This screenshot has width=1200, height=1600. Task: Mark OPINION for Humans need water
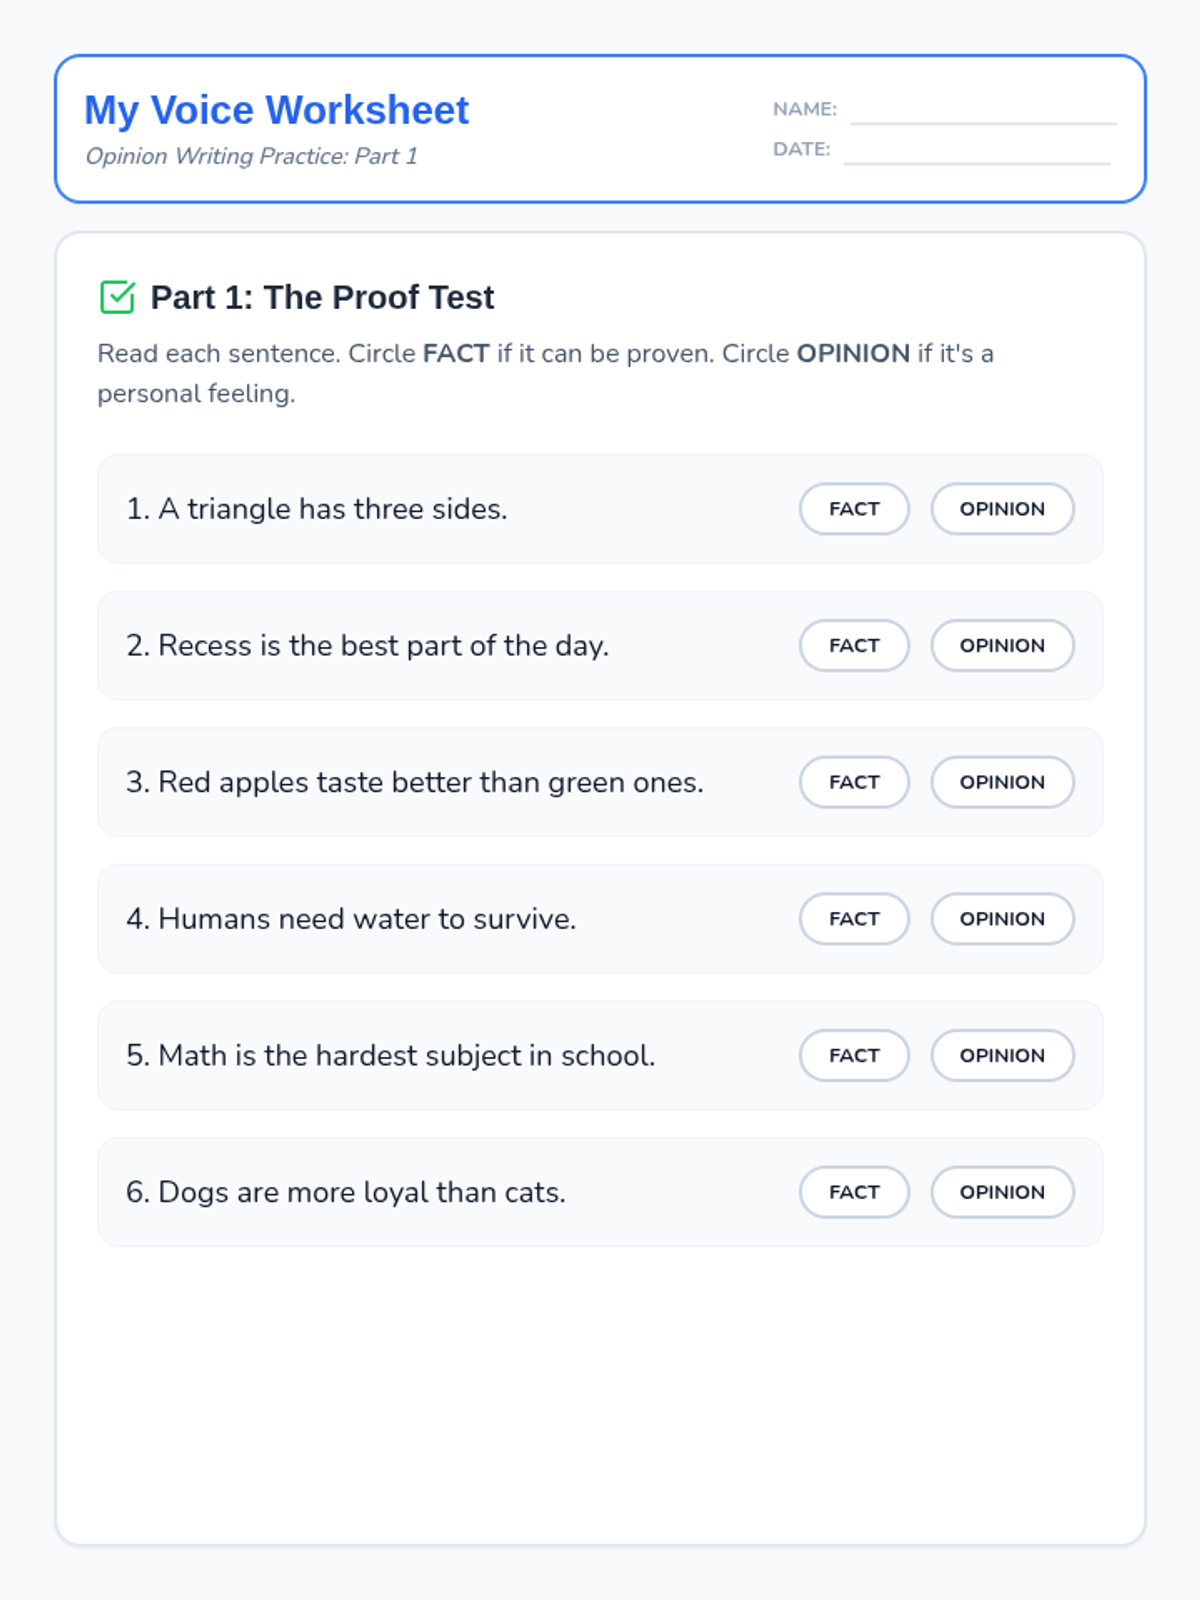(1002, 919)
